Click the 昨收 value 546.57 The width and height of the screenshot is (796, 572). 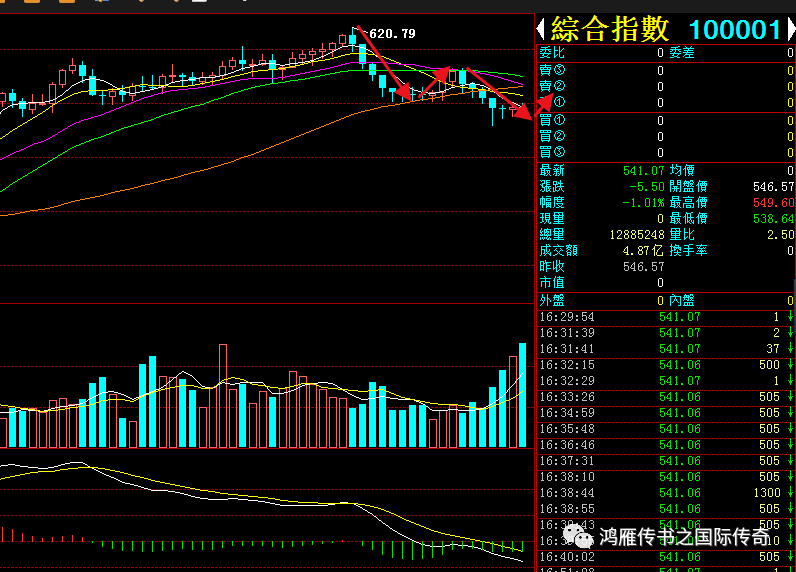(x=643, y=267)
